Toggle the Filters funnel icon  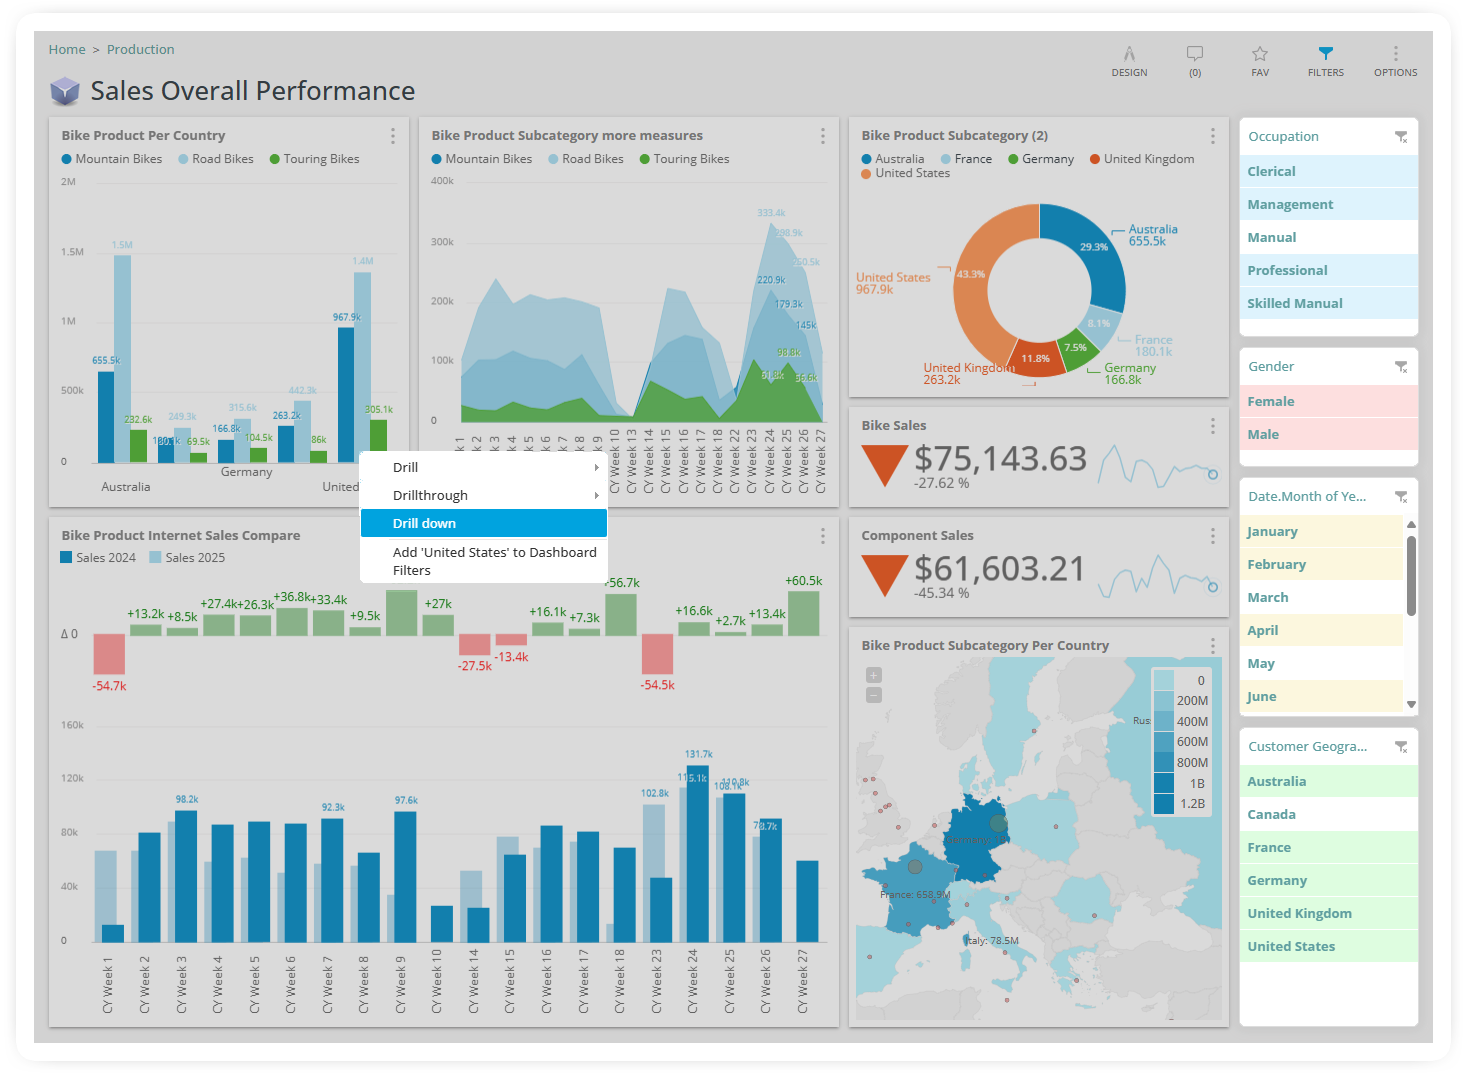coord(1325,54)
